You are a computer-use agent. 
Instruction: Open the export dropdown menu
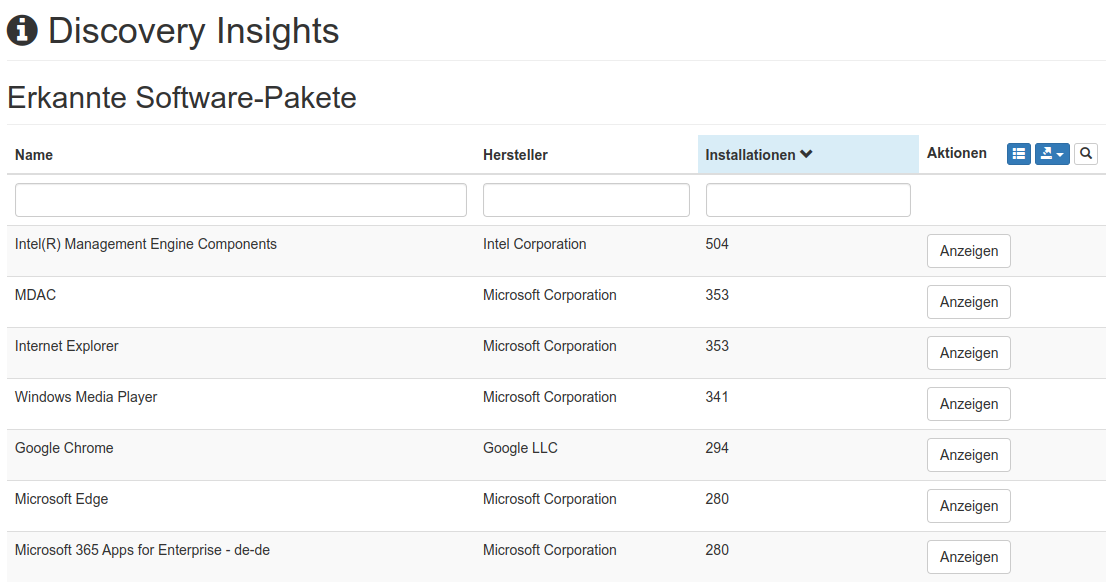click(1052, 154)
